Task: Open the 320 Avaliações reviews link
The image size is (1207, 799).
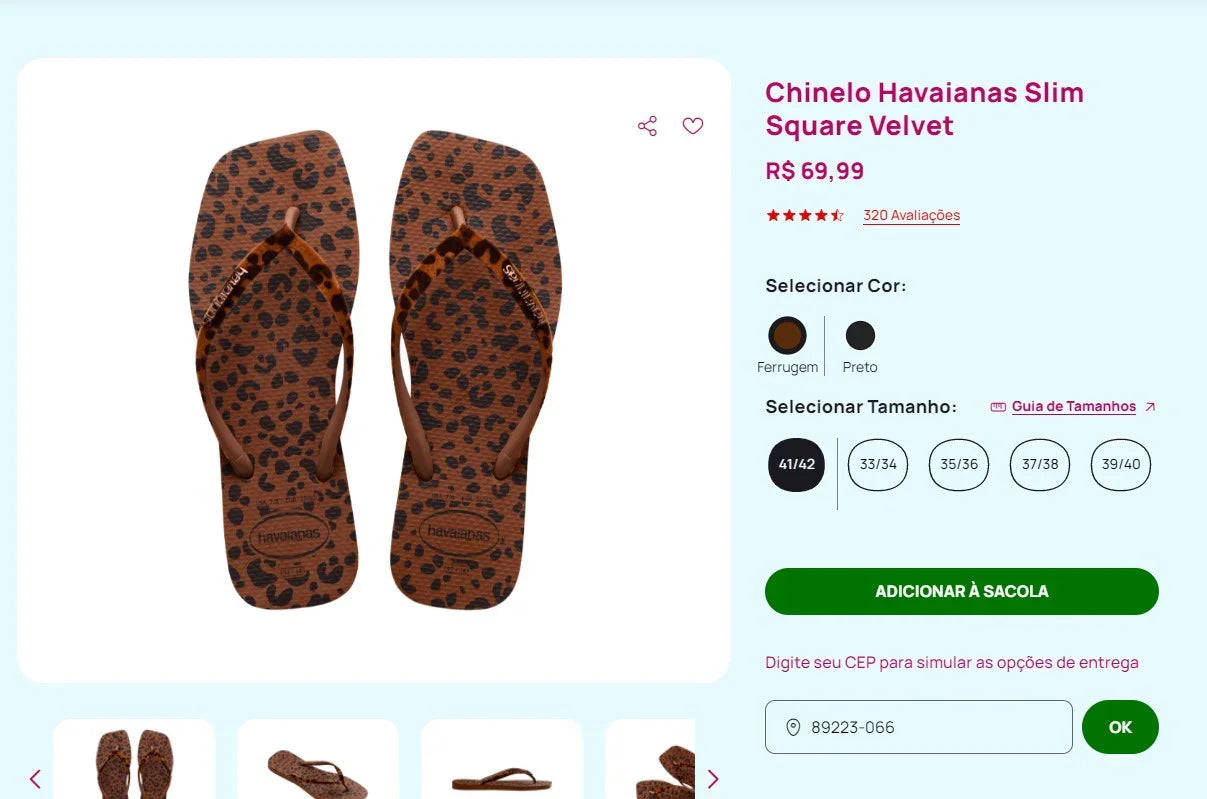Action: [911, 214]
